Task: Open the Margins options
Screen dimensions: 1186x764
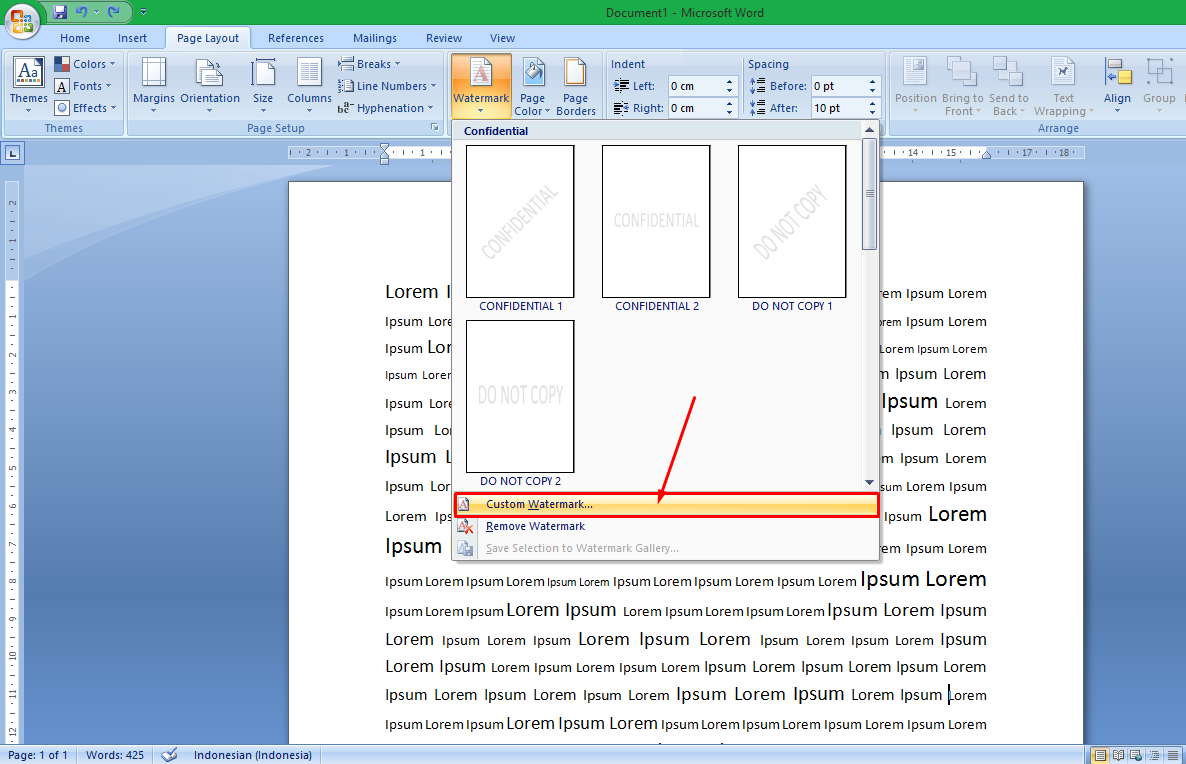Action: (154, 85)
